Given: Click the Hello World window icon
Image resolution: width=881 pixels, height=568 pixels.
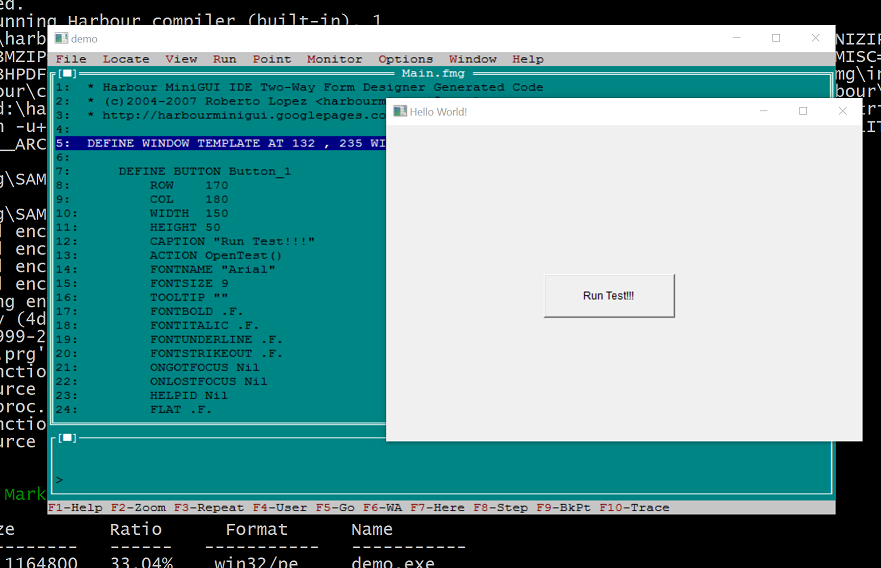Looking at the screenshot, I should pos(399,111).
